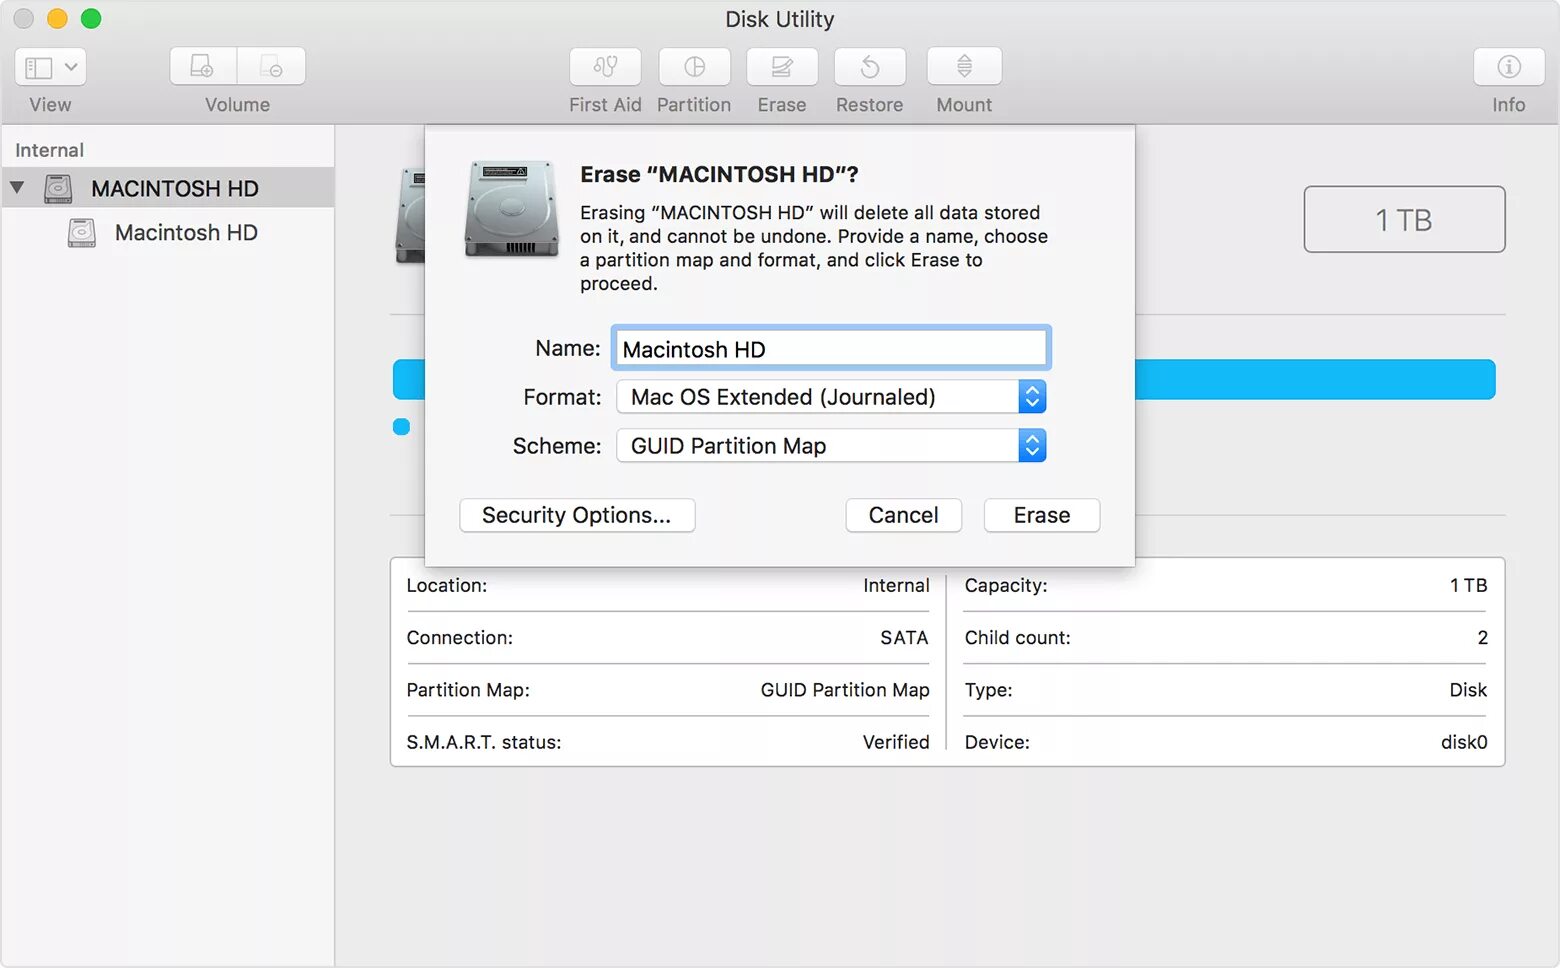Click the Internal location value
This screenshot has height=968, width=1560.
click(x=896, y=586)
